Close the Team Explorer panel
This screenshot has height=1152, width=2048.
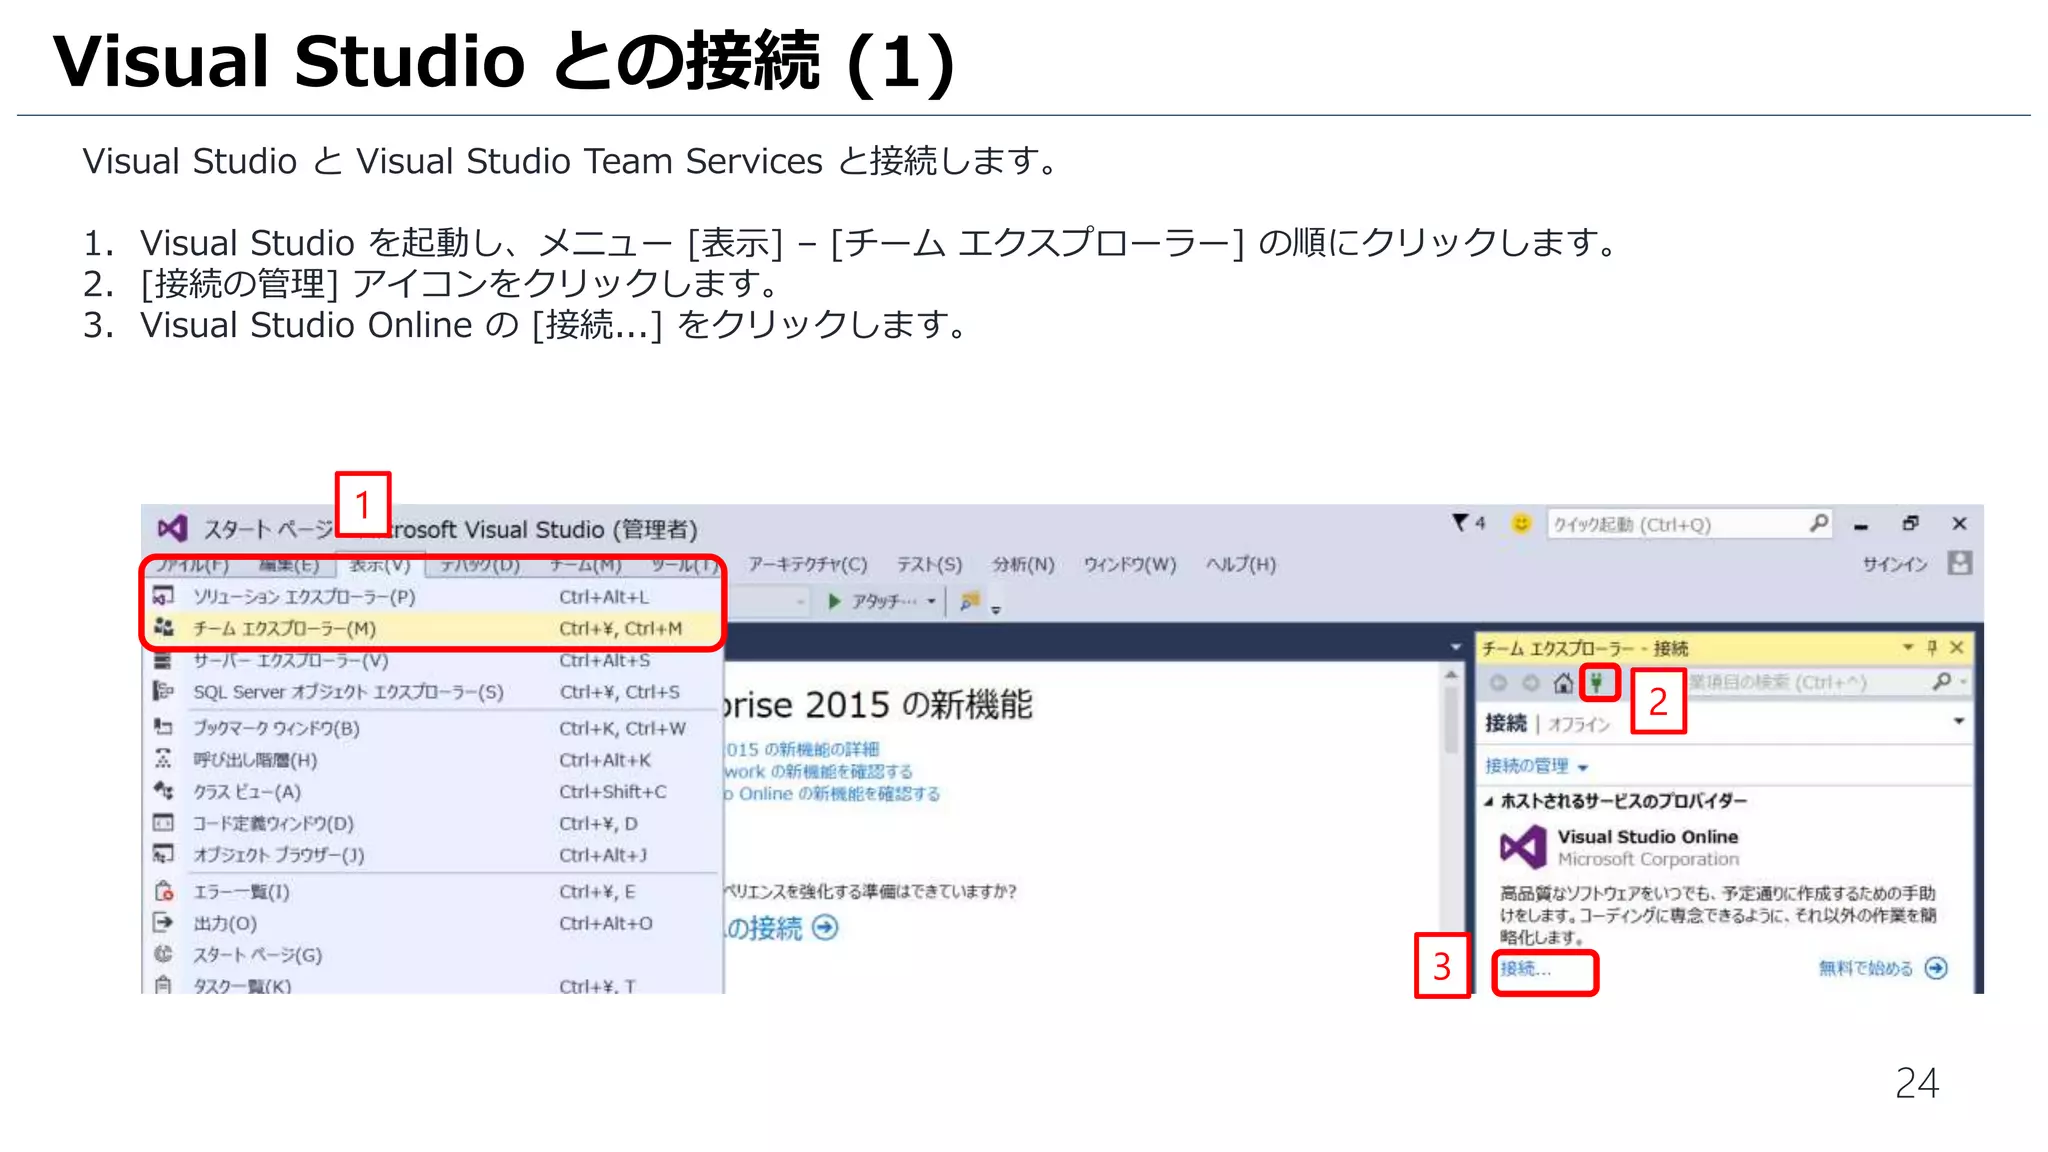pyautogui.click(x=1957, y=647)
